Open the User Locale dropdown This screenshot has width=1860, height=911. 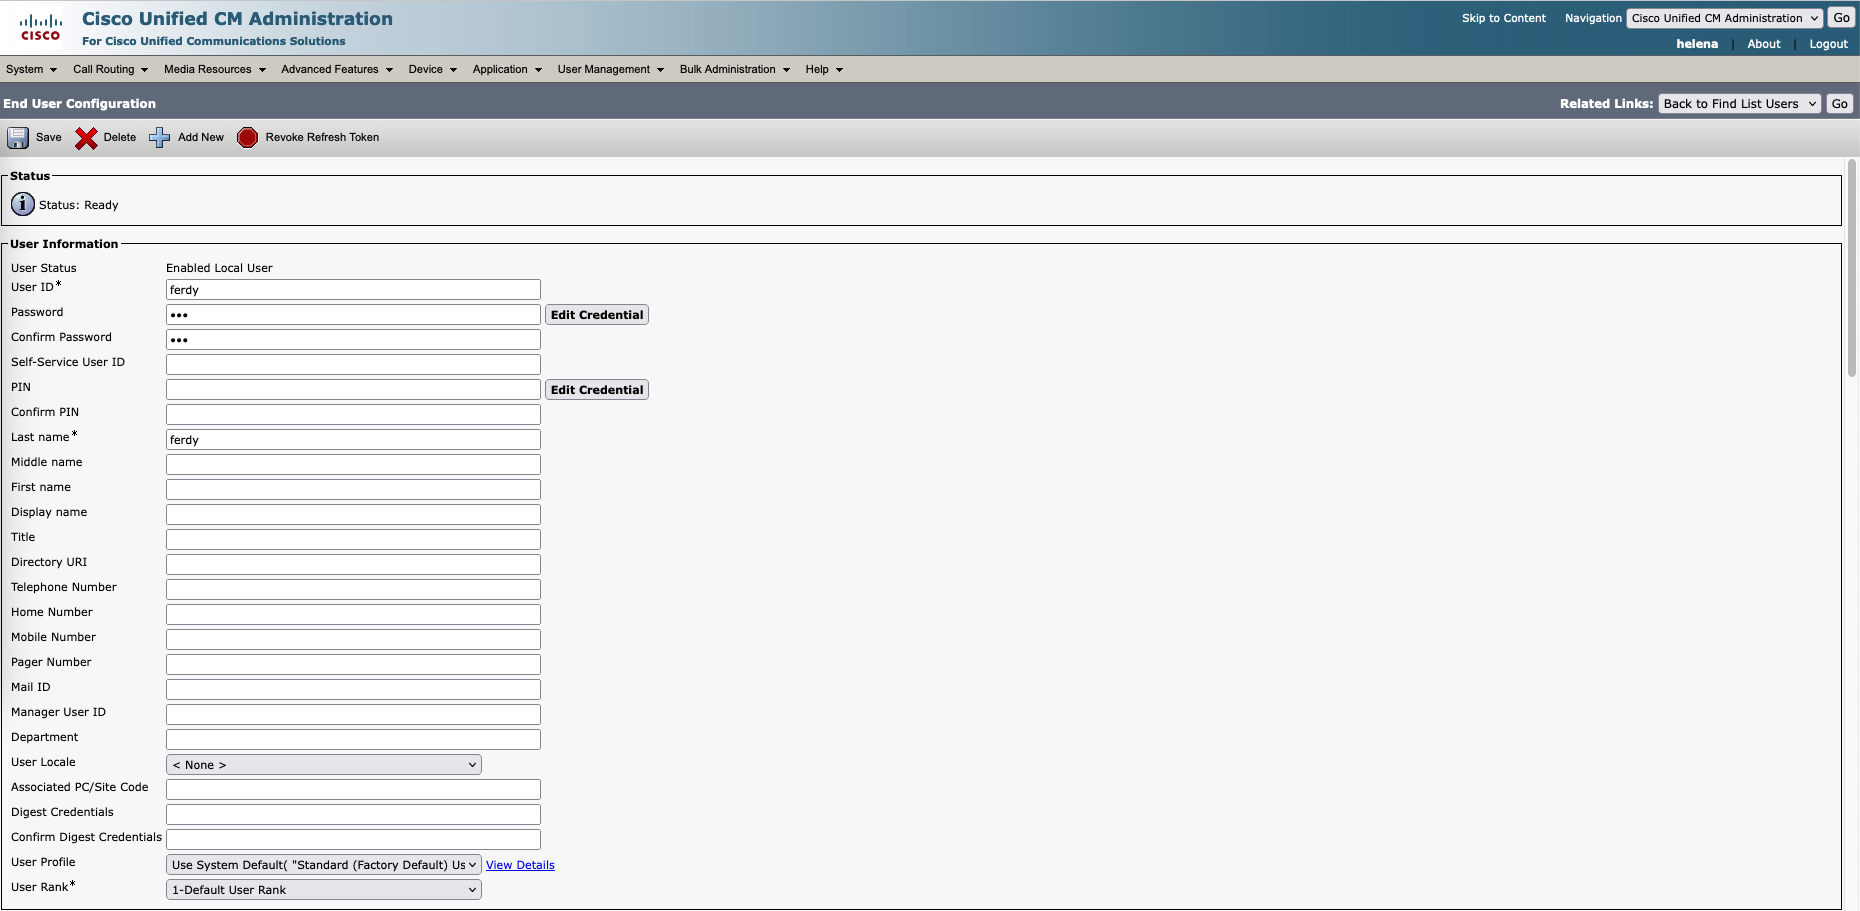click(x=323, y=765)
